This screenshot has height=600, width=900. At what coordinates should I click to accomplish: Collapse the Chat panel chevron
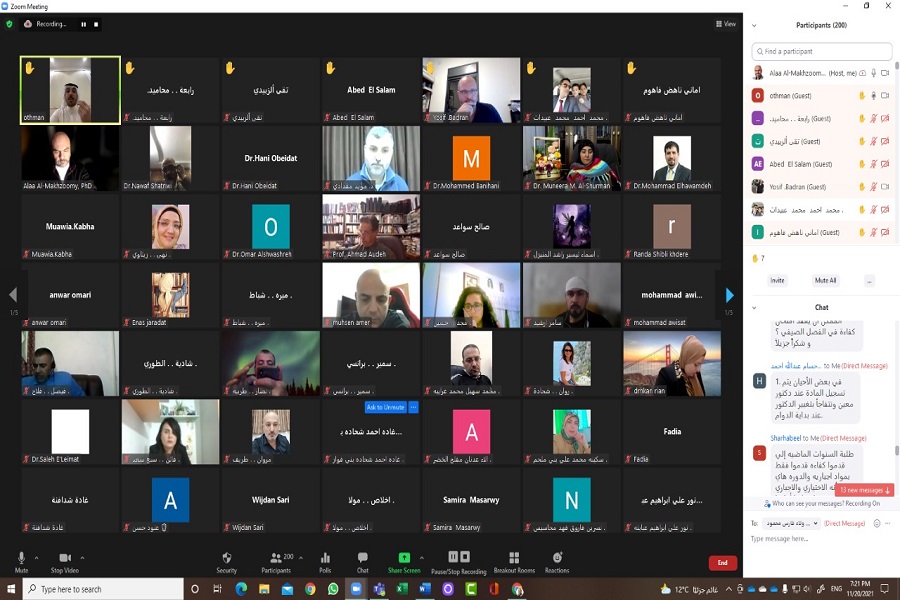[754, 308]
